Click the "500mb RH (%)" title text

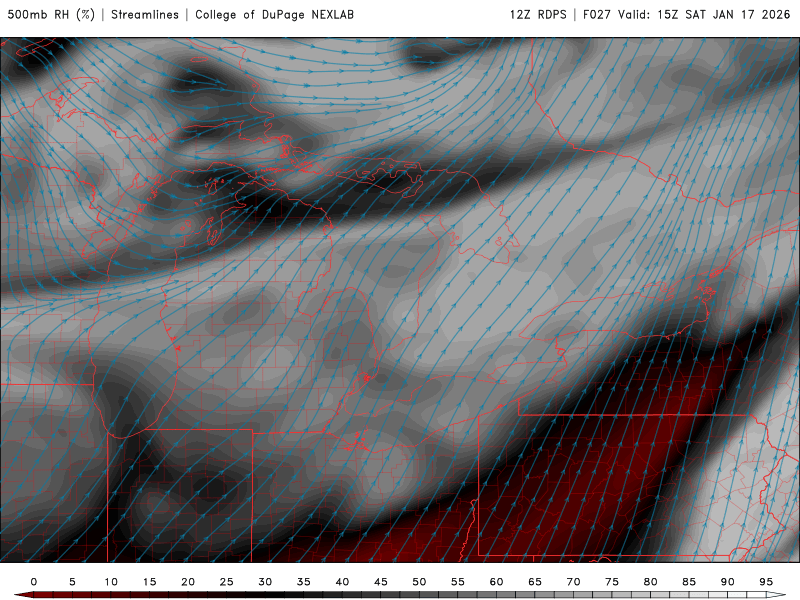[x=51, y=15]
